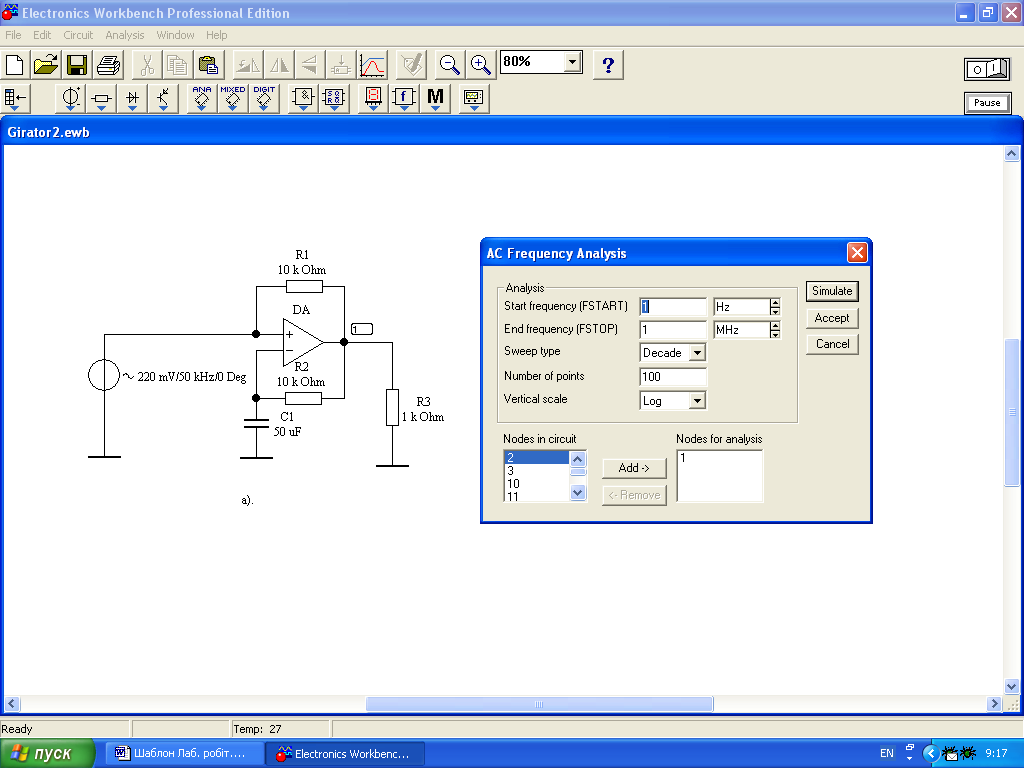Viewport: 1024px width, 768px height.
Task: Click the circuit window horizontal scrollbar thumb
Action: coord(539,704)
